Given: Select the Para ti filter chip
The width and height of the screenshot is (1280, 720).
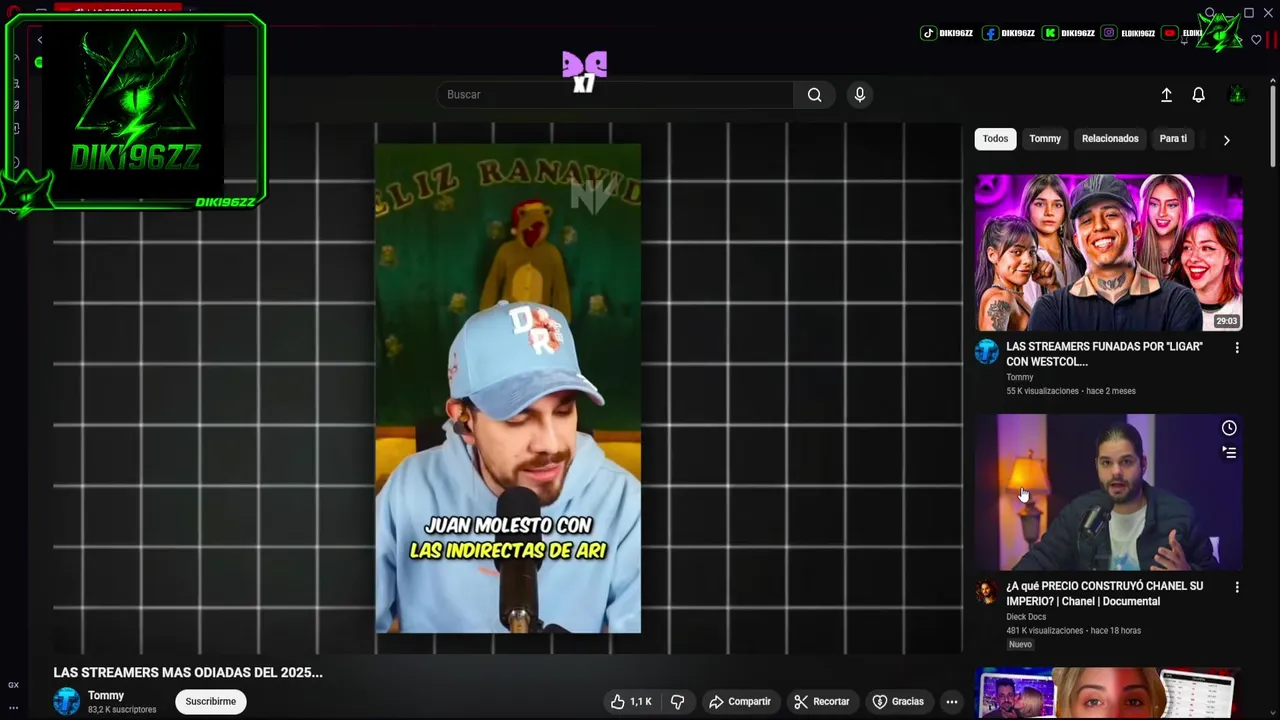Looking at the screenshot, I should (1173, 139).
